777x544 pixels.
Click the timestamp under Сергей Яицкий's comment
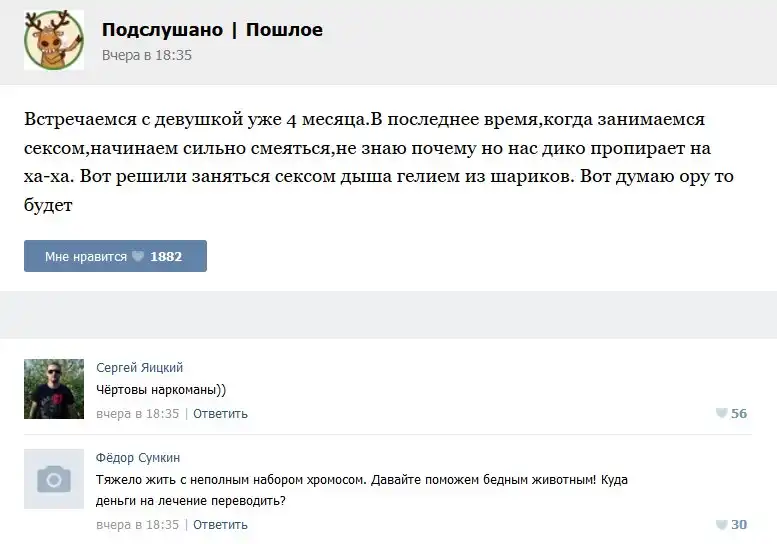pyautogui.click(x=138, y=413)
